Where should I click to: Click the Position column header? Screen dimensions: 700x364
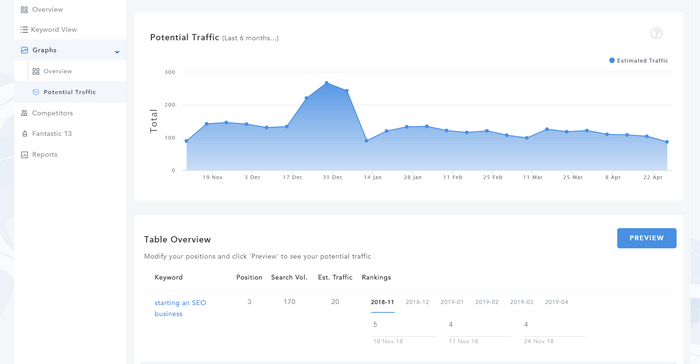pos(249,277)
